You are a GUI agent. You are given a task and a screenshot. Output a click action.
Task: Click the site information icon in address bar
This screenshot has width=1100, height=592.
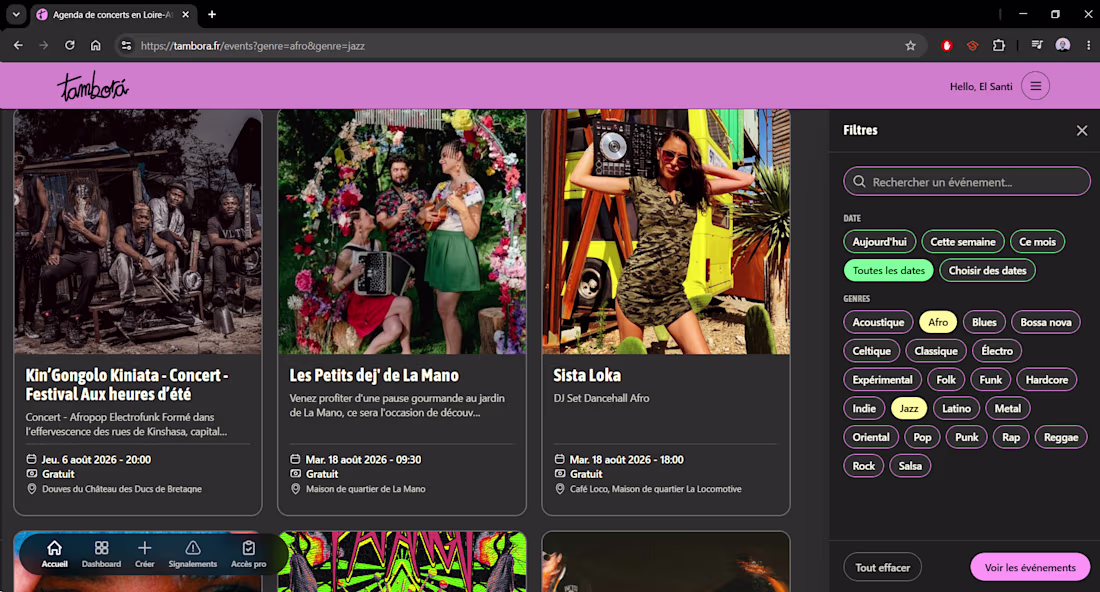(126, 46)
